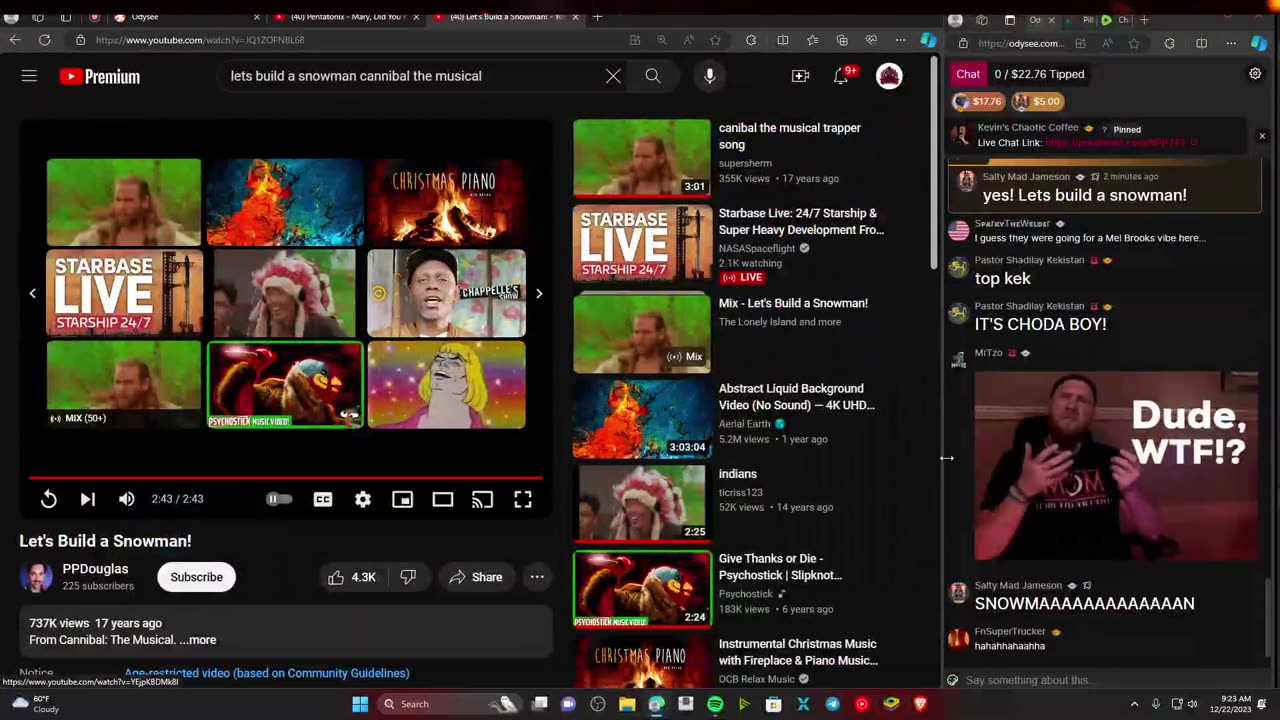Open the three-dot more actions menu

click(x=537, y=577)
